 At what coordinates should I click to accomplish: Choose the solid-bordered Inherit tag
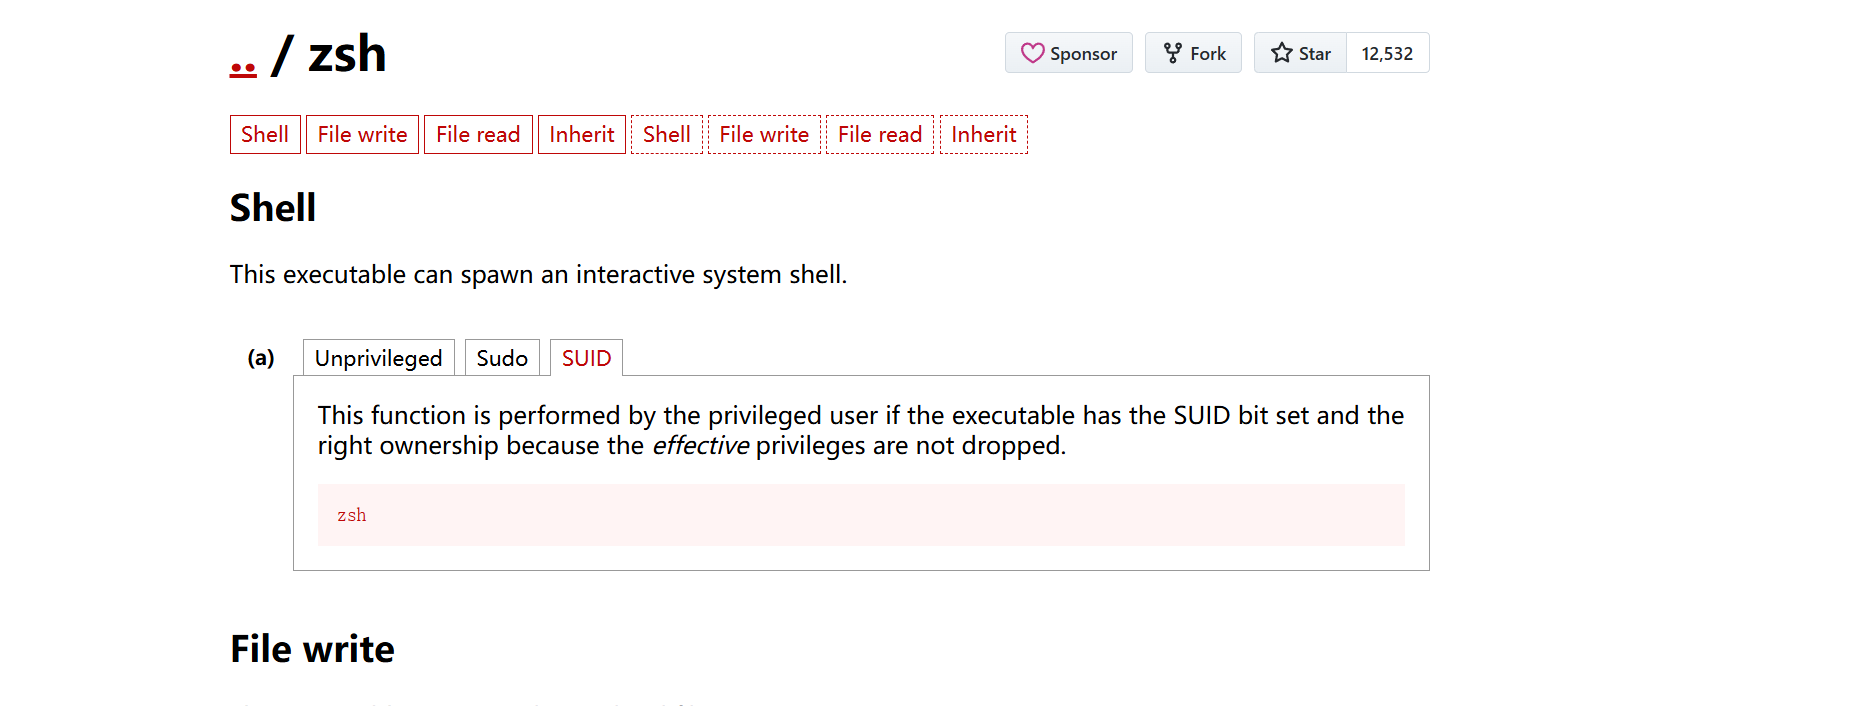pyautogui.click(x=581, y=135)
